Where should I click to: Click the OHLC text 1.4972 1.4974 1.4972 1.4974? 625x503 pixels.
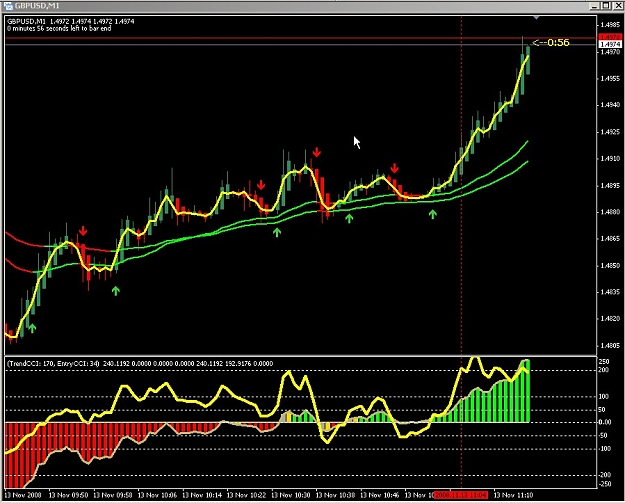pyautogui.click(x=92, y=22)
